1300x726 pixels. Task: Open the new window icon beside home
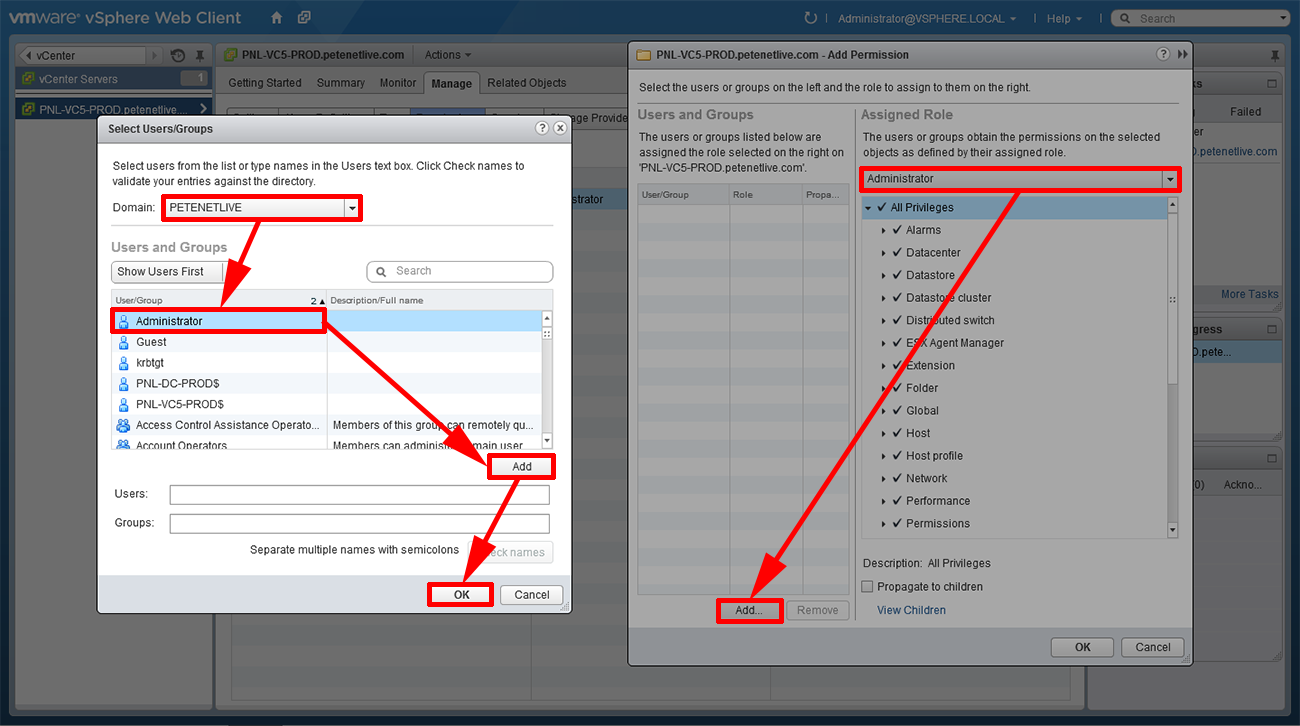(304, 18)
